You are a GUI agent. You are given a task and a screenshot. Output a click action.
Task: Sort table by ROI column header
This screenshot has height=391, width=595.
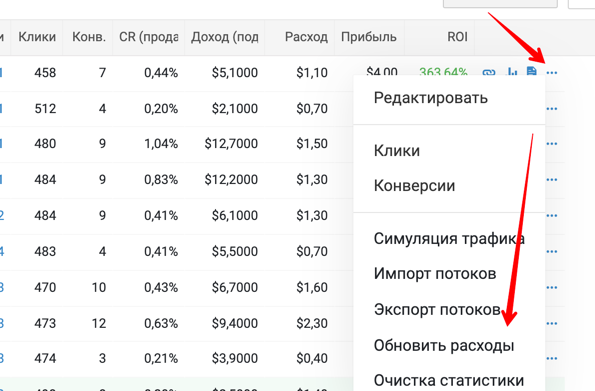tap(457, 37)
